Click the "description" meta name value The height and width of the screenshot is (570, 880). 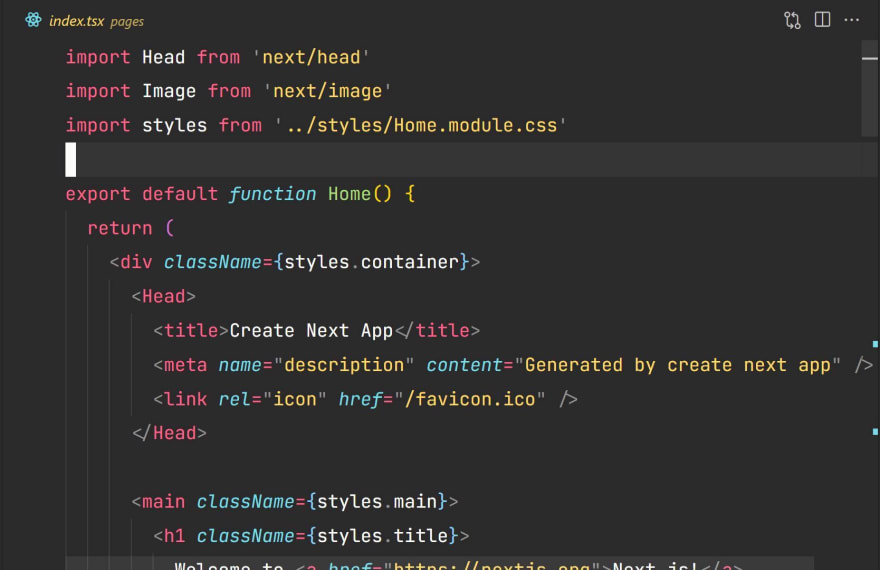(343, 365)
